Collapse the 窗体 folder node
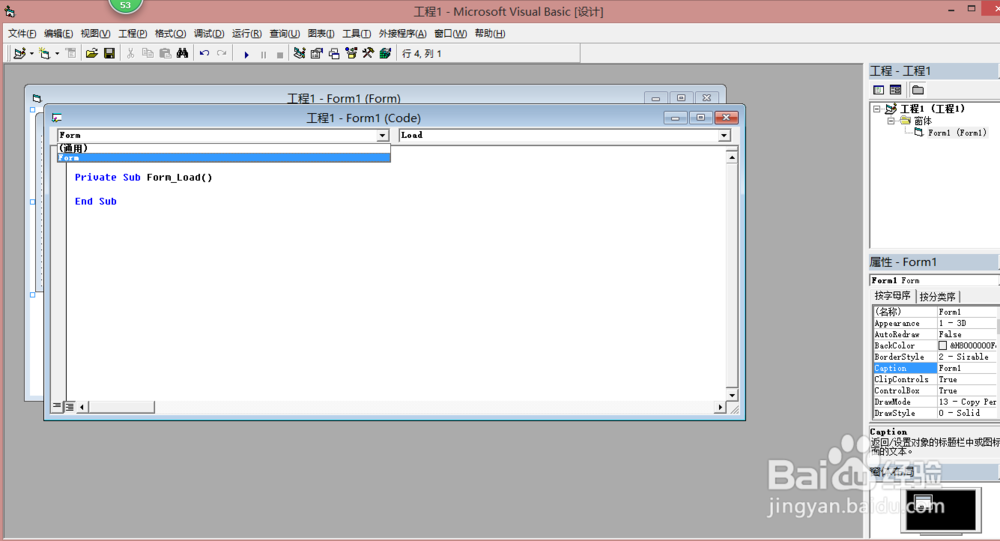 click(891, 121)
